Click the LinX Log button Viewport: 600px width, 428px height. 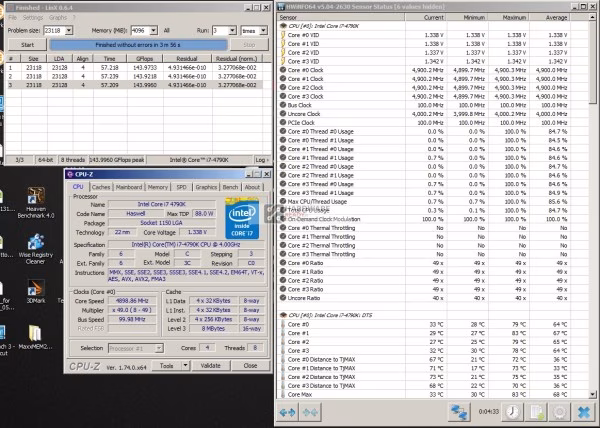[262, 160]
